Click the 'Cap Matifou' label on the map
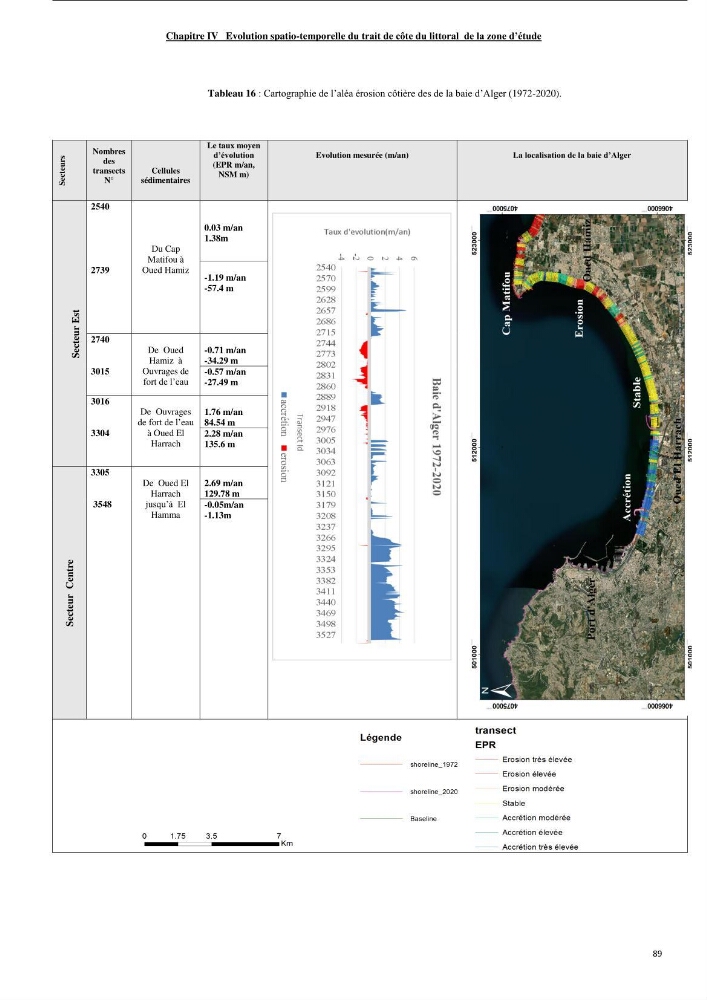This screenshot has width=707, height=1000. pos(506,303)
